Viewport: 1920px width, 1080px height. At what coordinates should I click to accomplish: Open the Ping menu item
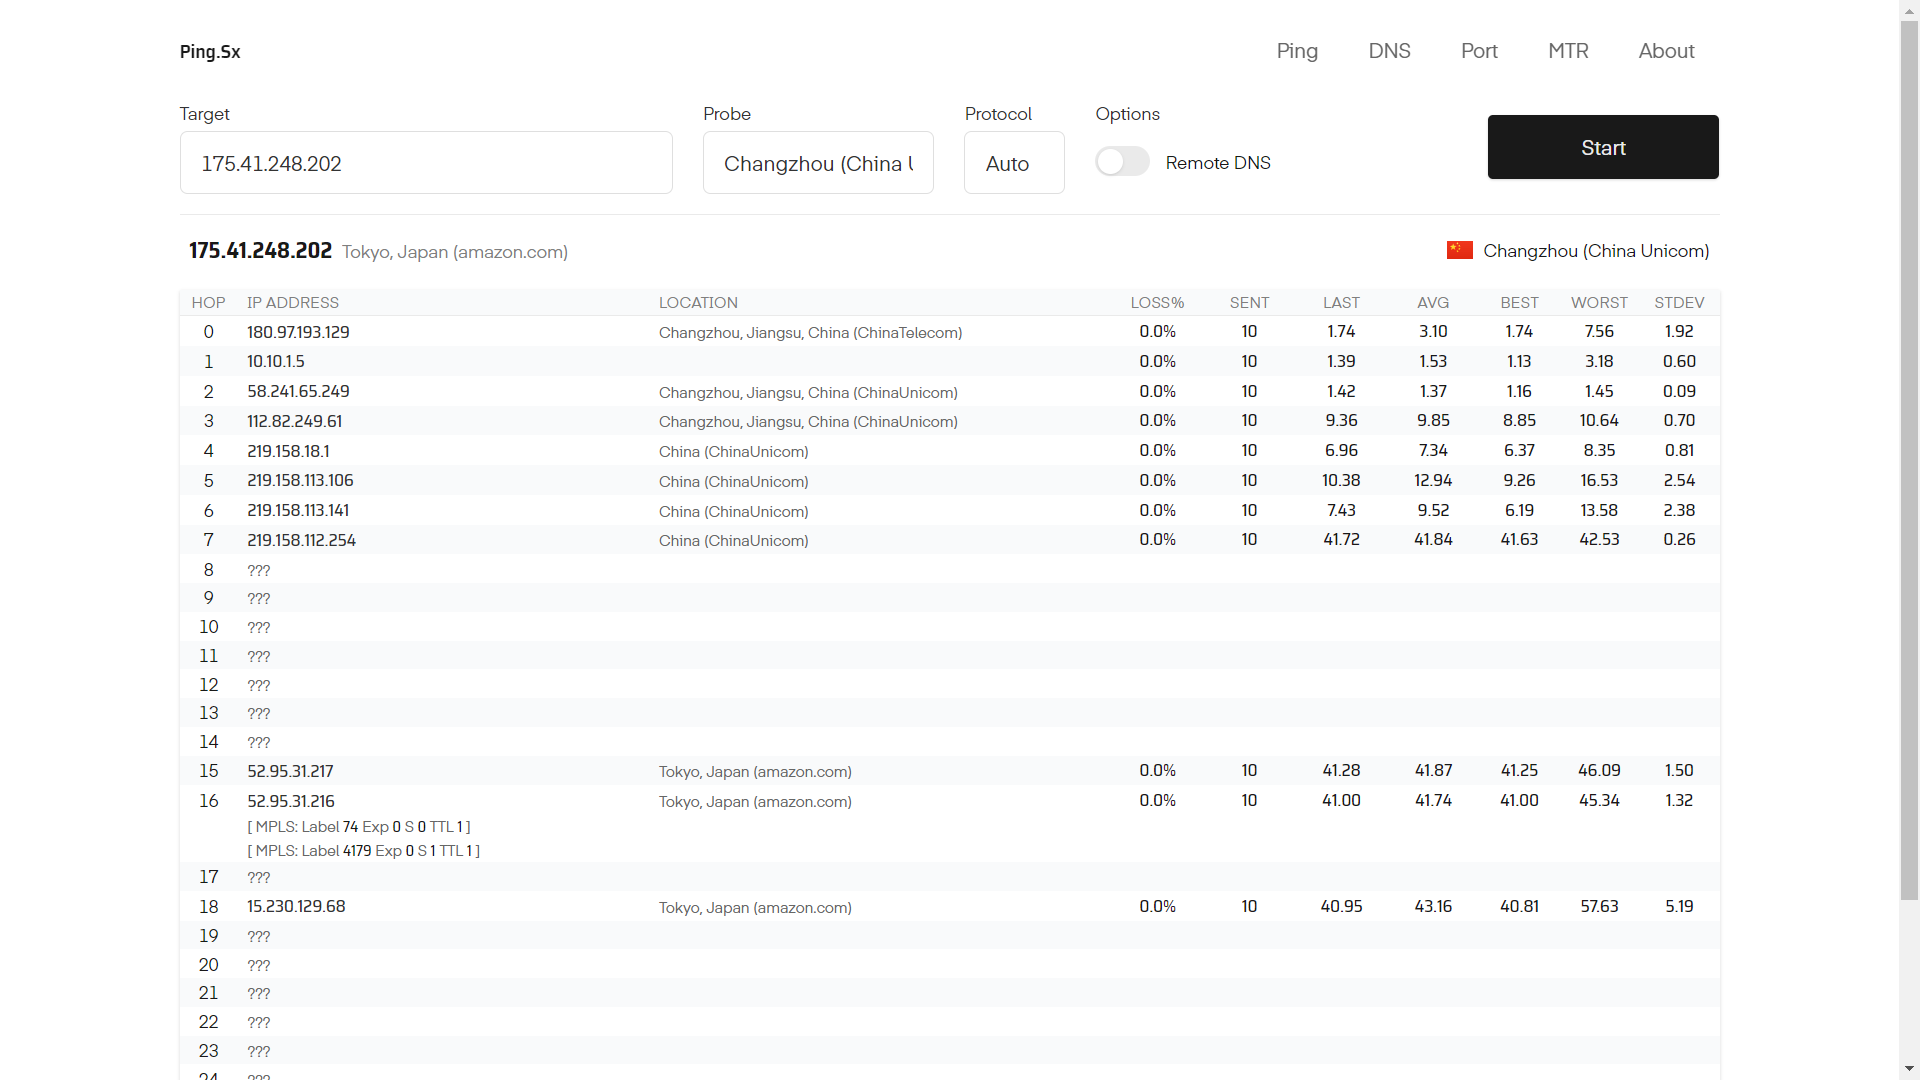1297,51
